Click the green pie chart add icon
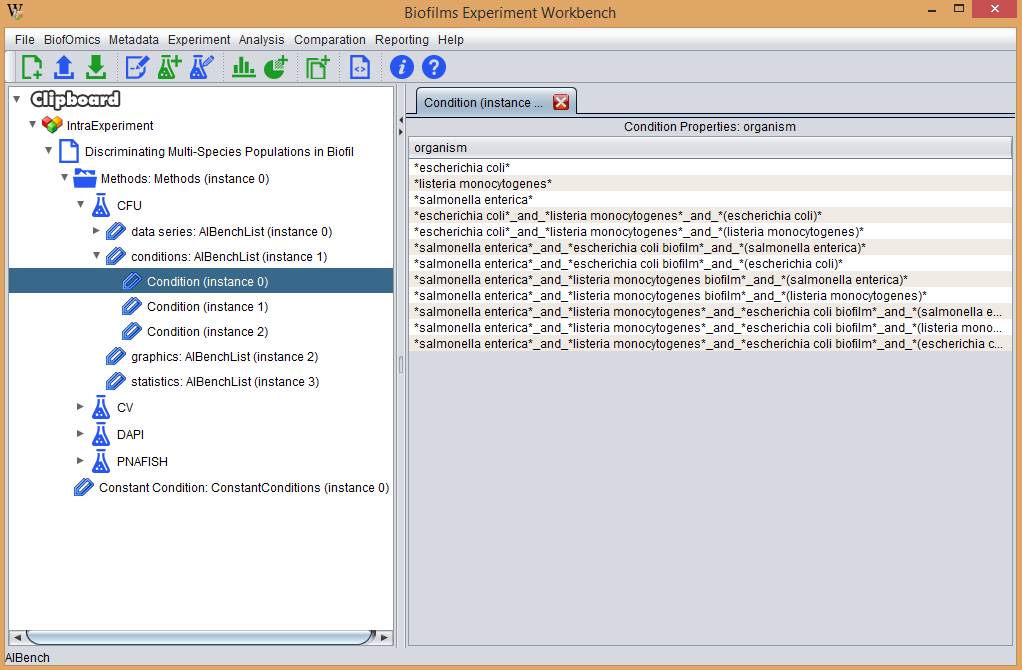 [x=276, y=67]
